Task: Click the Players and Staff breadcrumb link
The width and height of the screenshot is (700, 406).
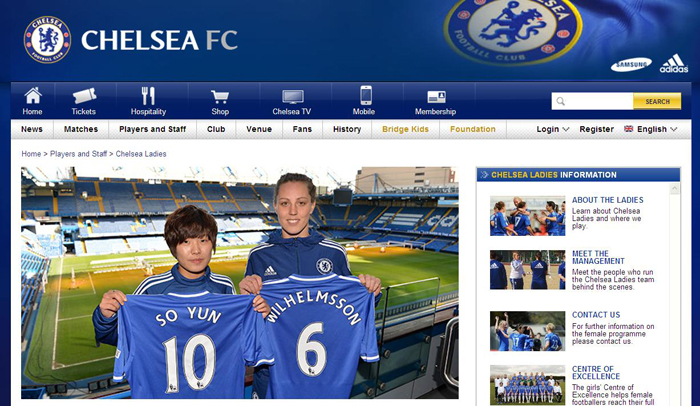Action: 79,154
